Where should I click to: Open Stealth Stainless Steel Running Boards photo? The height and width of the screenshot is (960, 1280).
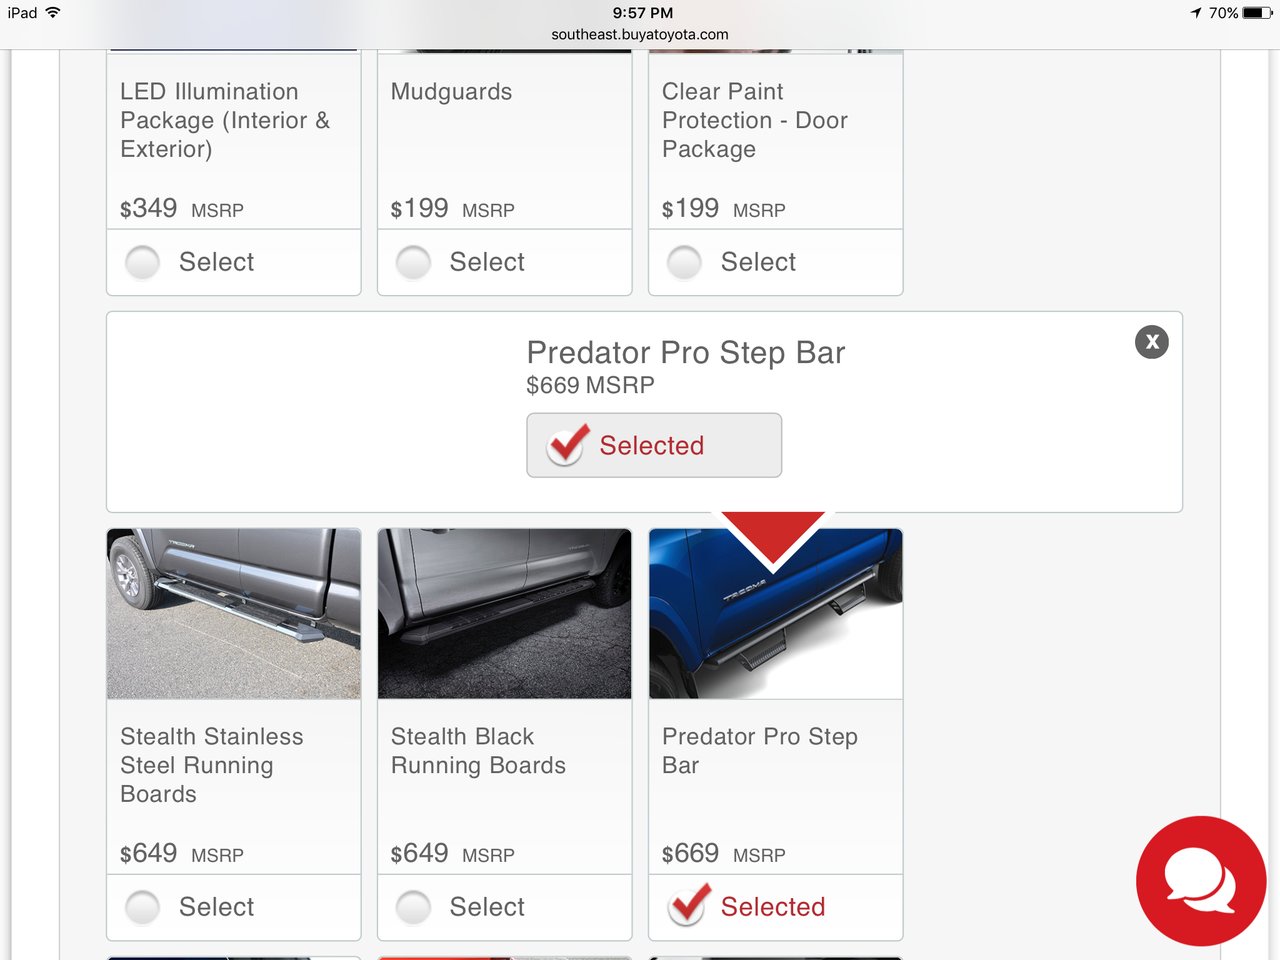click(234, 614)
